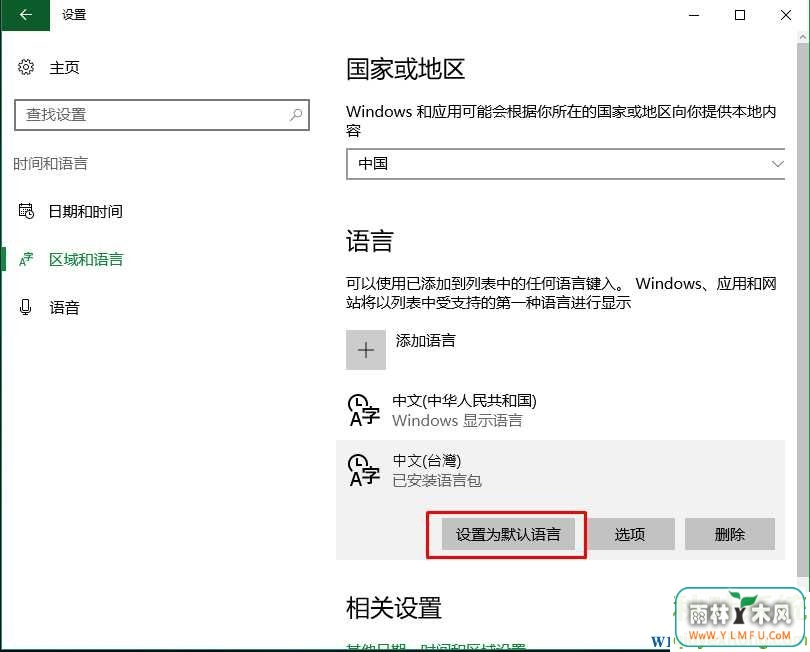Expand the country dropdown chevron
This screenshot has width=810, height=652.
click(x=777, y=164)
